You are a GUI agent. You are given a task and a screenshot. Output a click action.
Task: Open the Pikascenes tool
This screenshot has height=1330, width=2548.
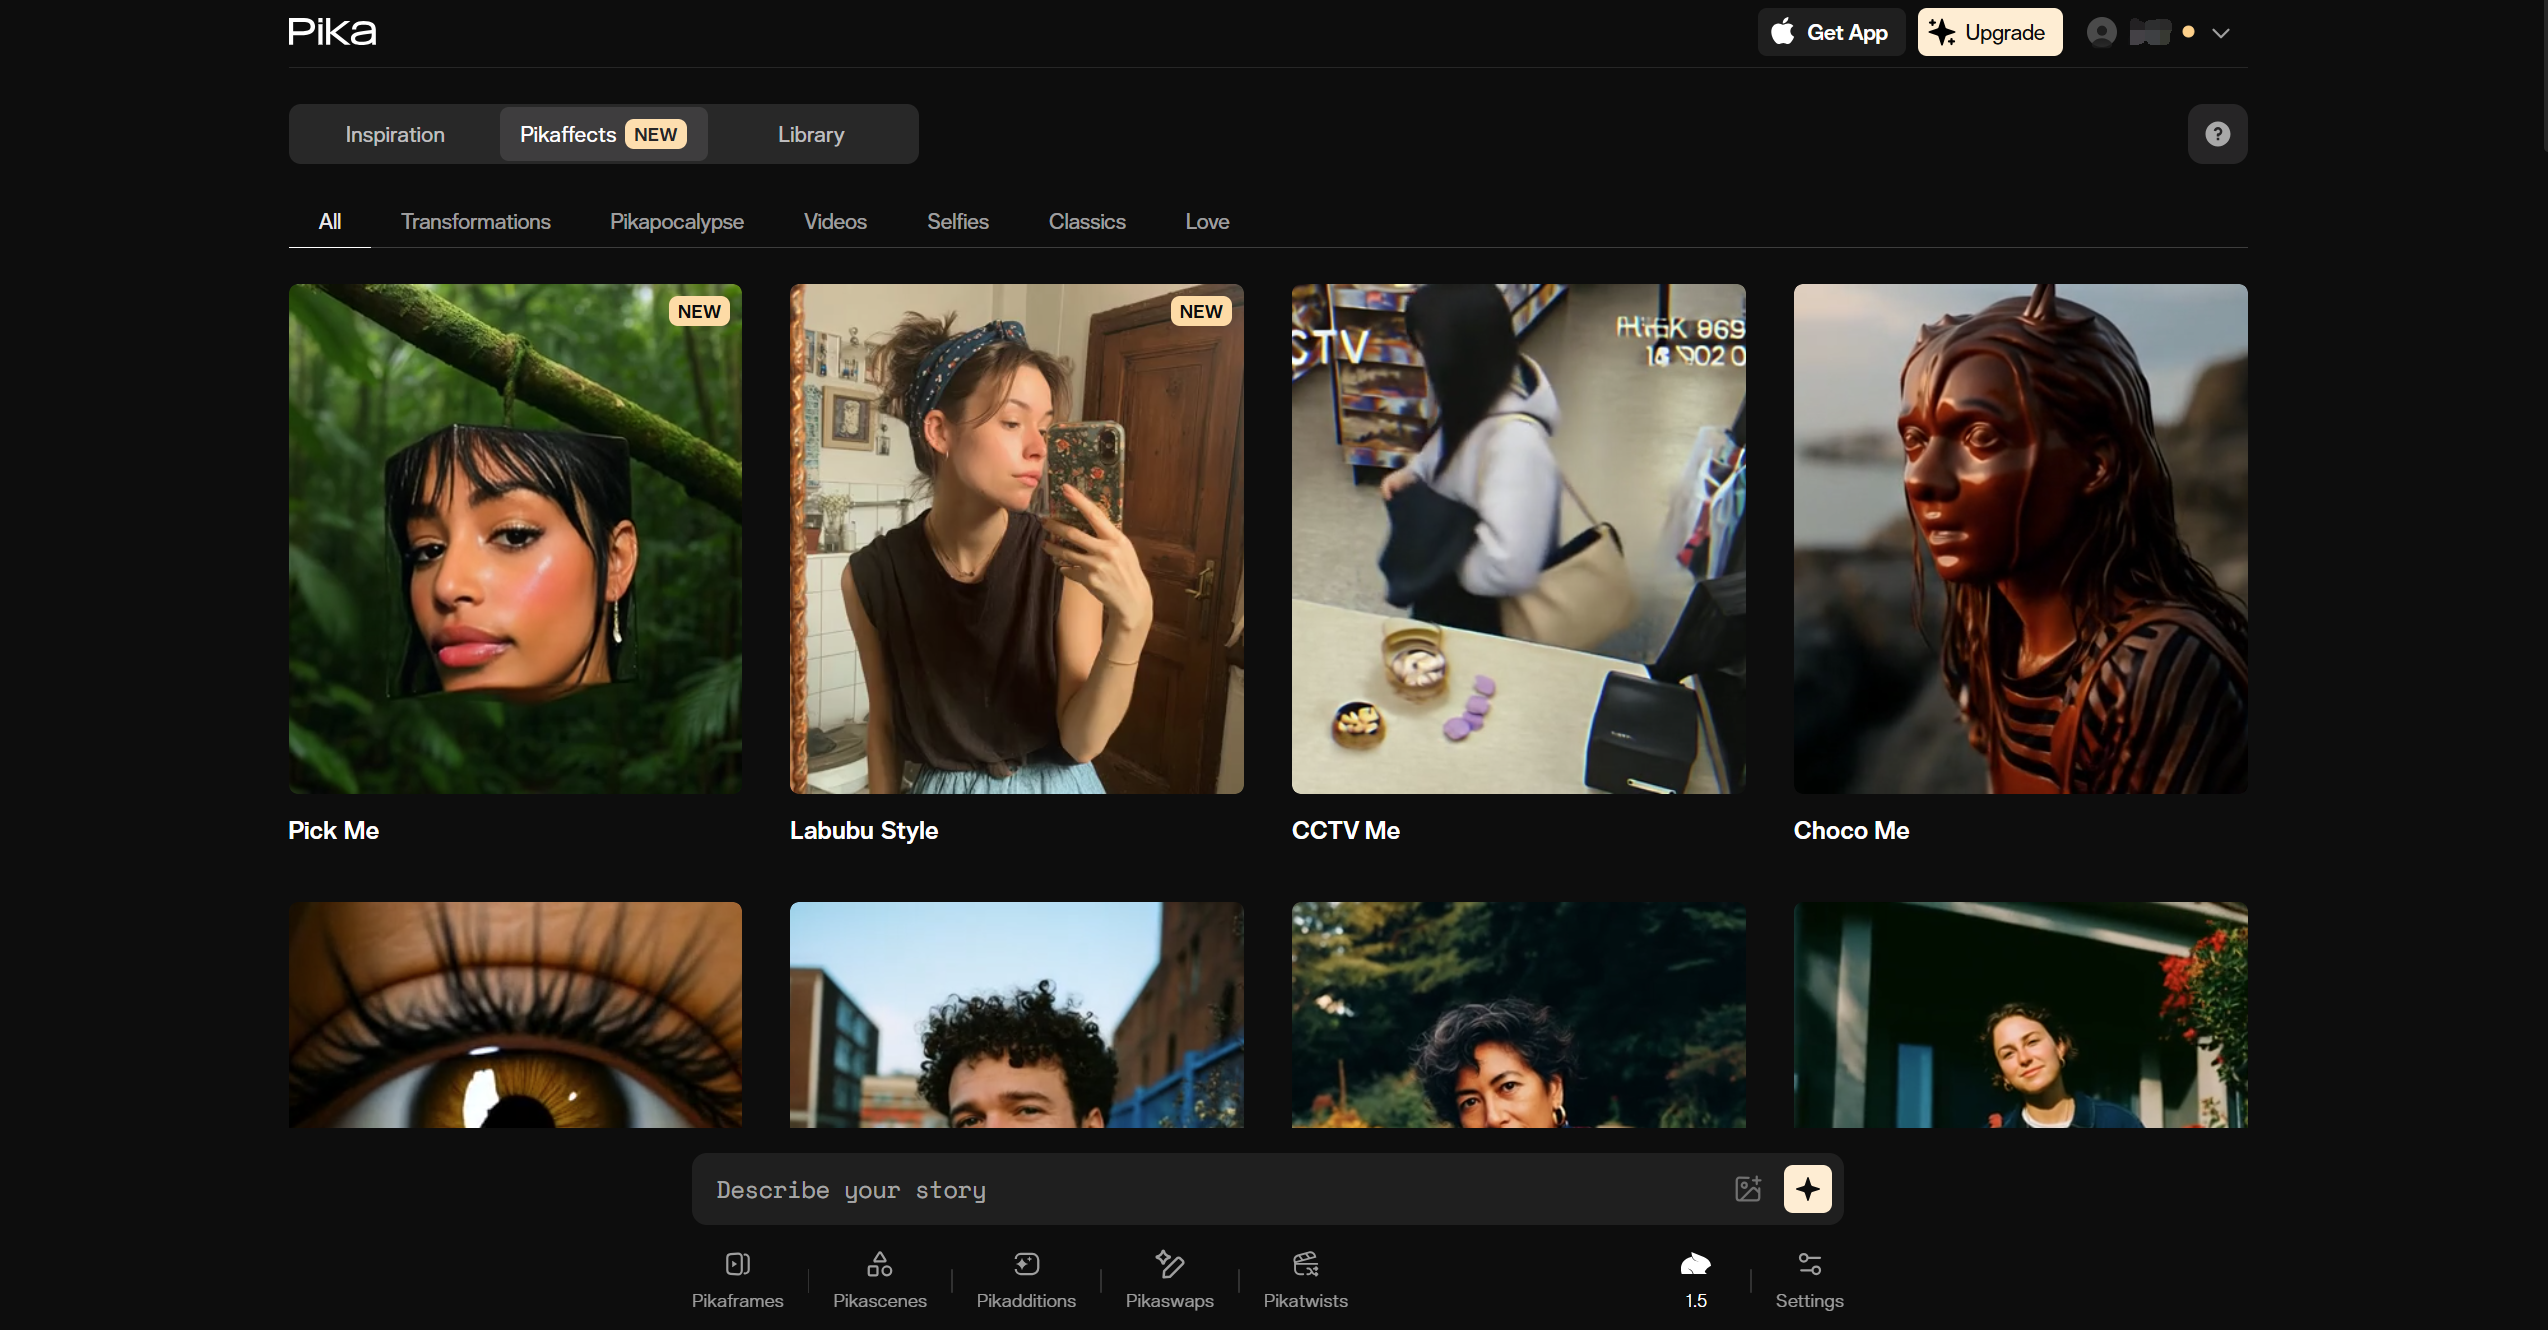click(x=879, y=1265)
